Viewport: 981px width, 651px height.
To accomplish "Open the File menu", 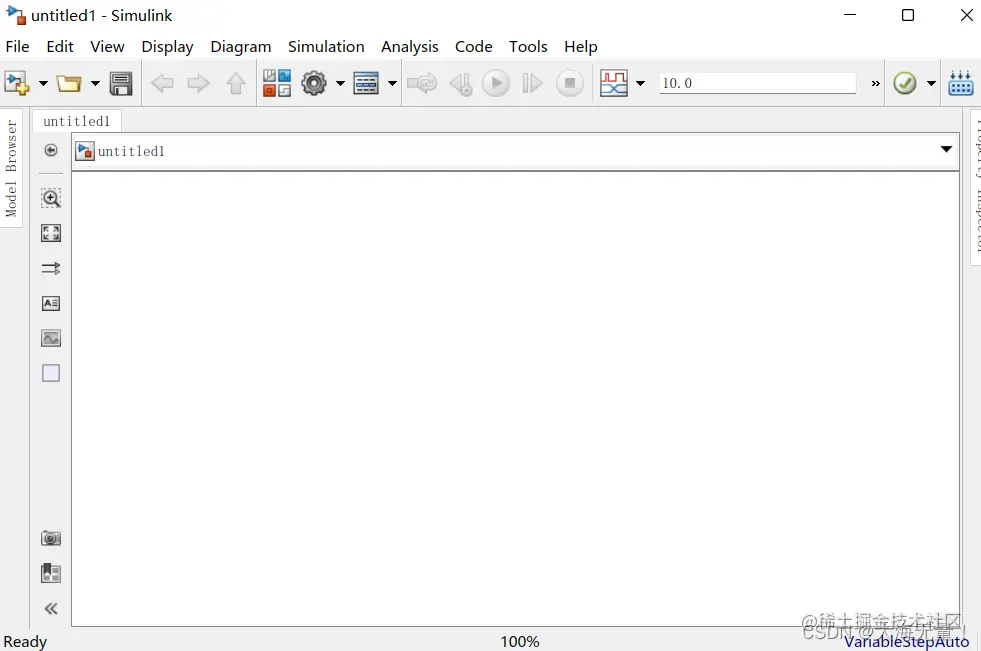I will (18, 47).
